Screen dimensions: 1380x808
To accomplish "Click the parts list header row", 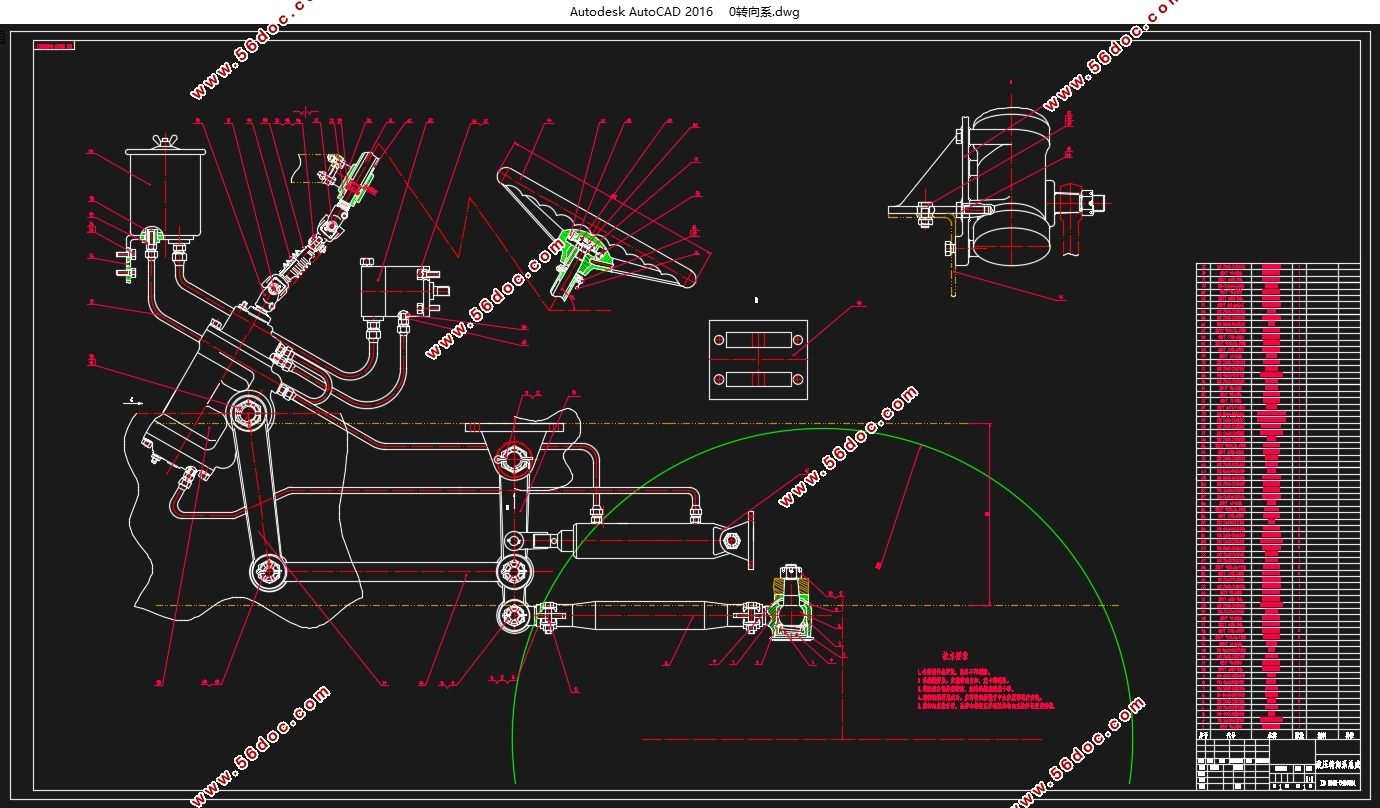I will 1278,735.
